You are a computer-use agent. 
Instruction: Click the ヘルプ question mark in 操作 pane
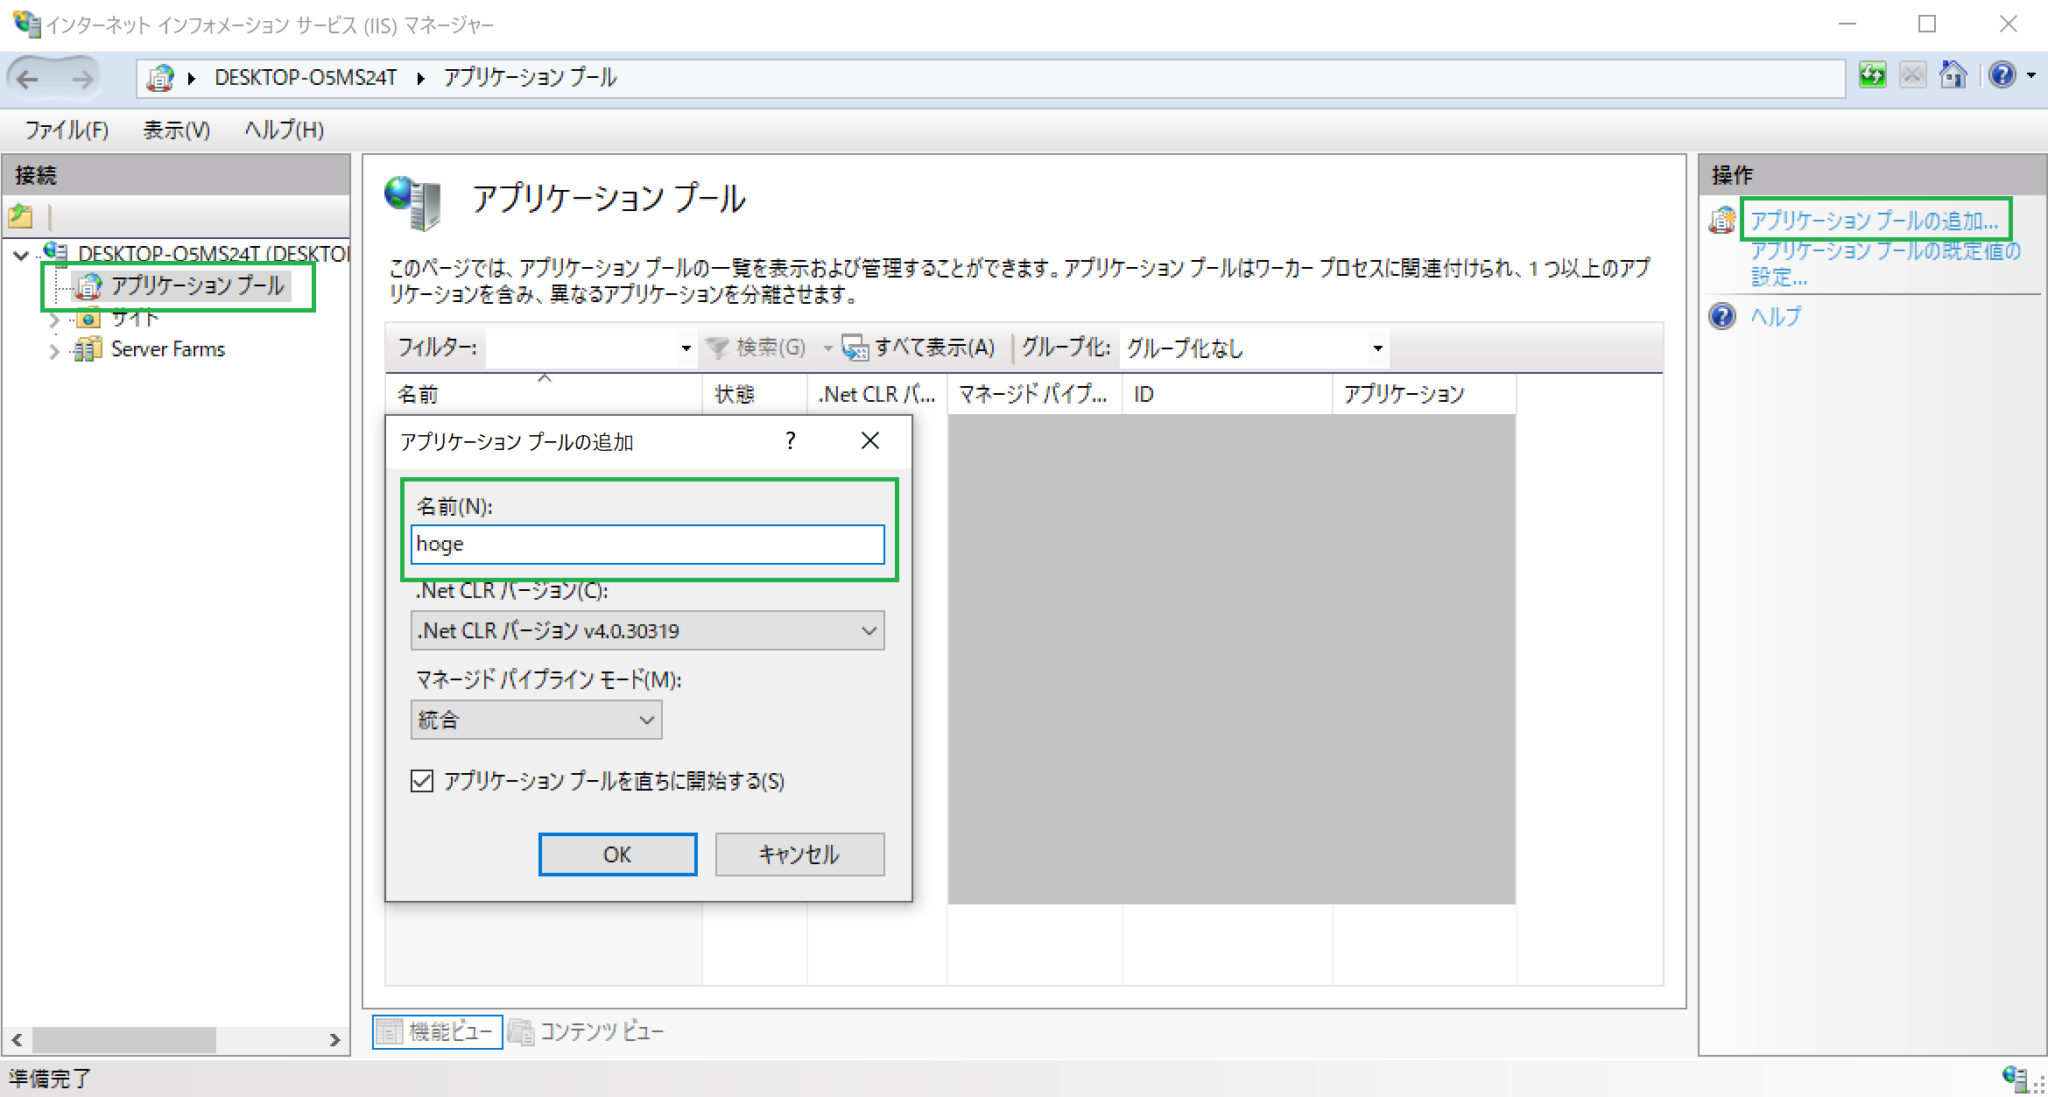point(1722,317)
